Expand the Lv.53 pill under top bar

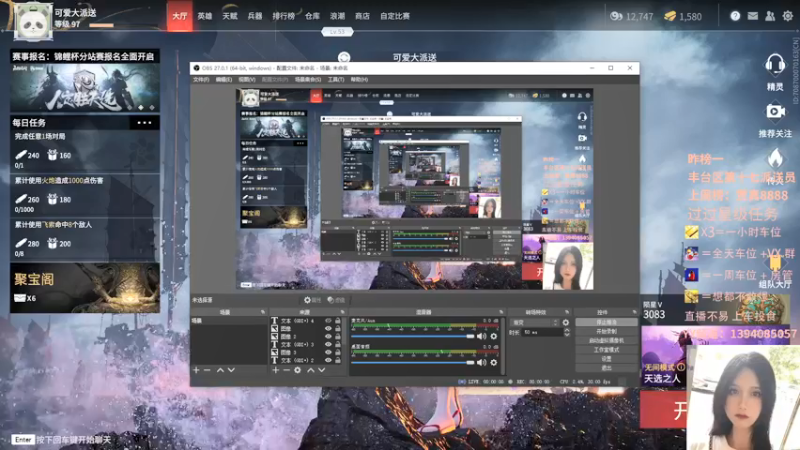(x=337, y=32)
